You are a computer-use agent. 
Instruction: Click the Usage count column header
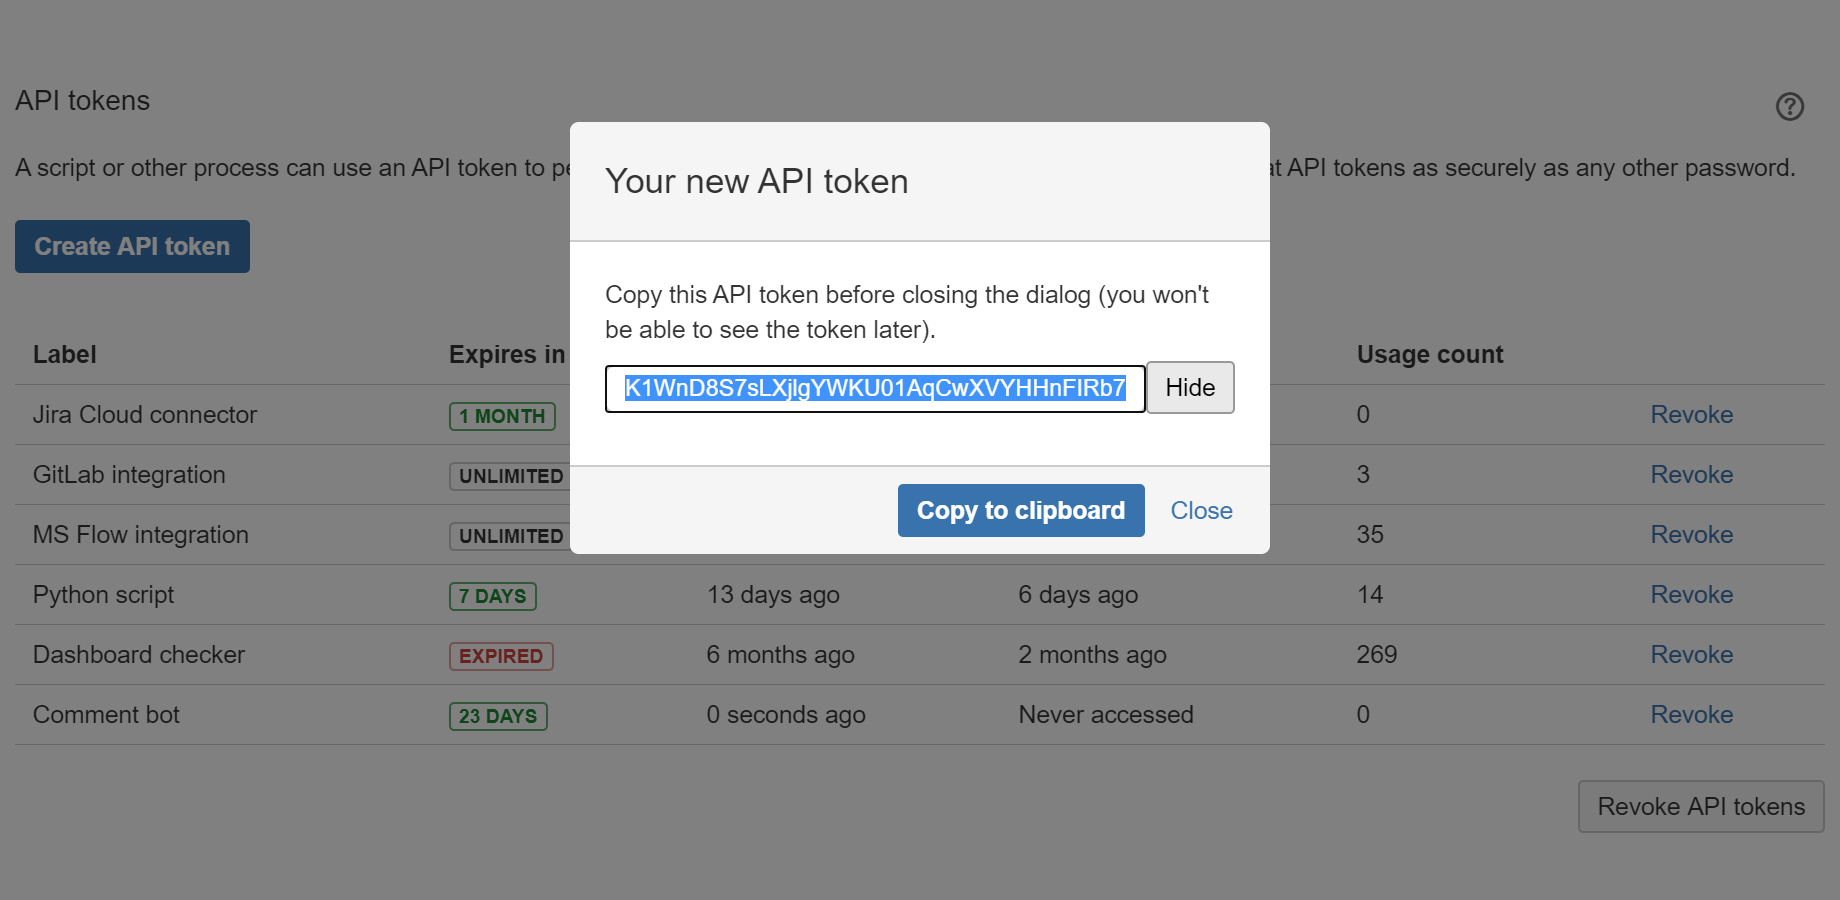pos(1429,353)
